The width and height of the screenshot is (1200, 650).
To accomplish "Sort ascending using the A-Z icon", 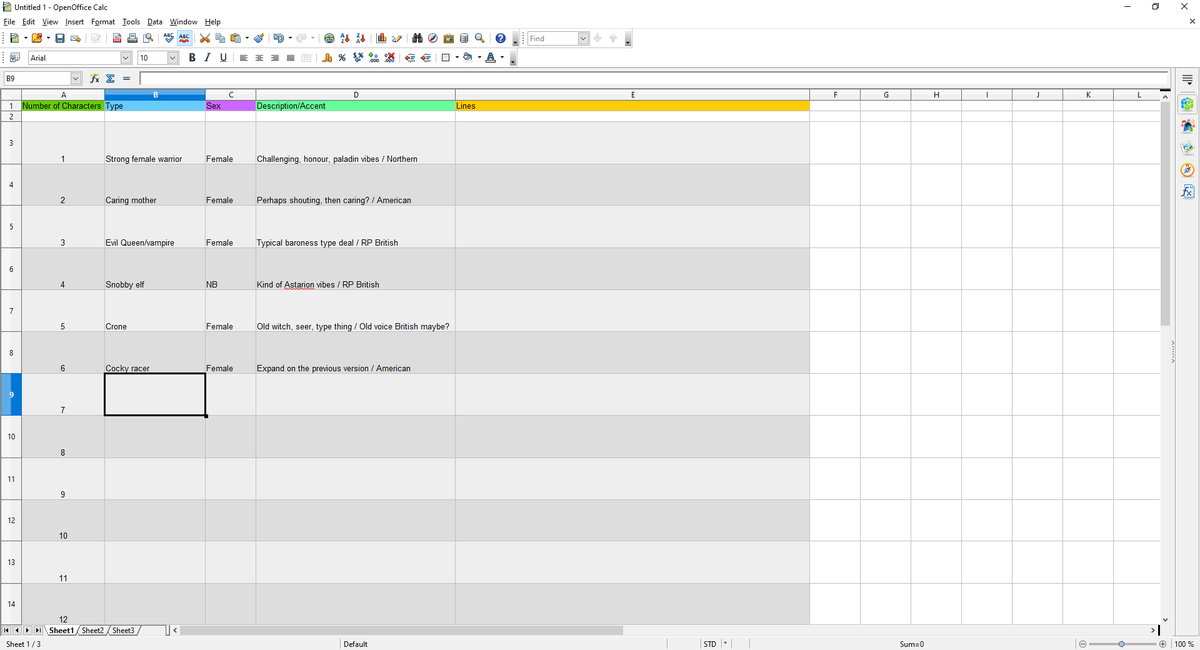I will point(345,38).
